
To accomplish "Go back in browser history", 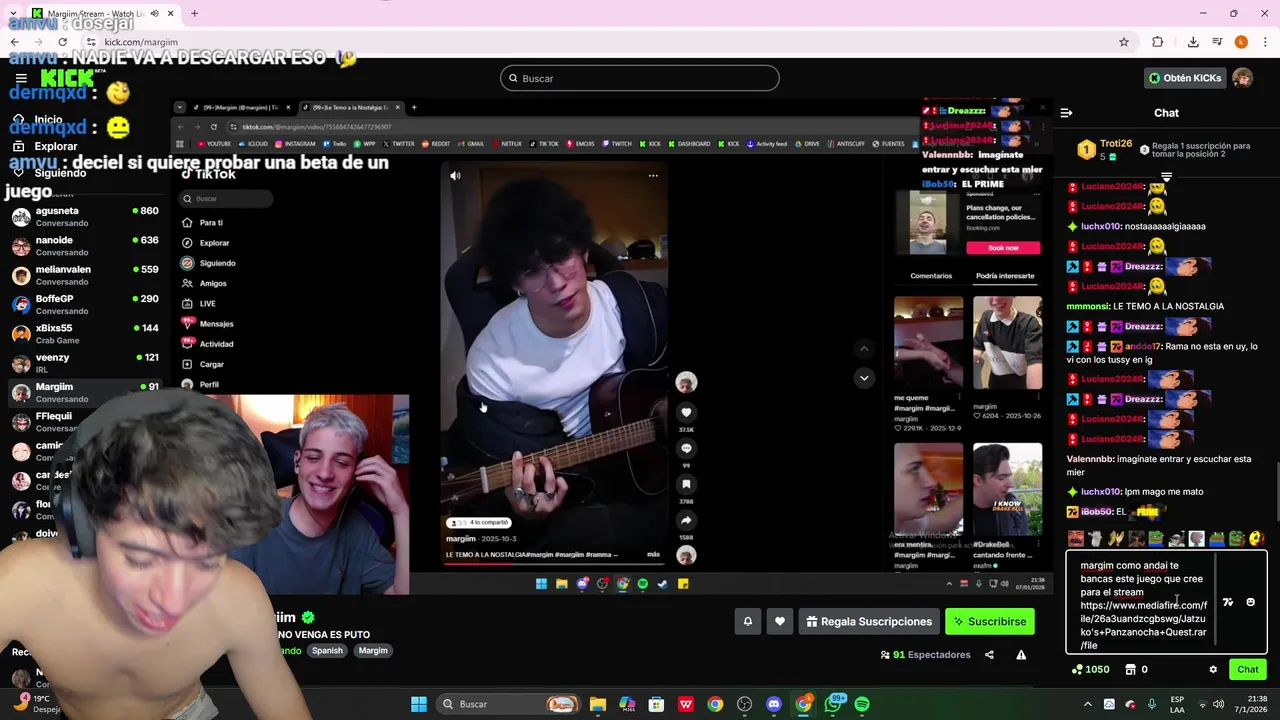I will coord(14,42).
